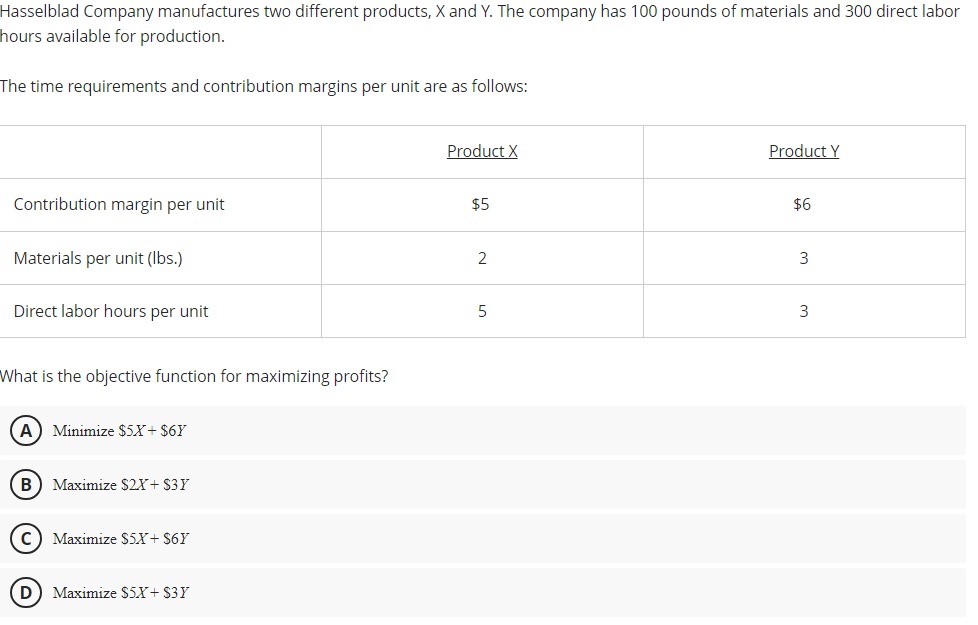Click the objective function question text

(194, 377)
